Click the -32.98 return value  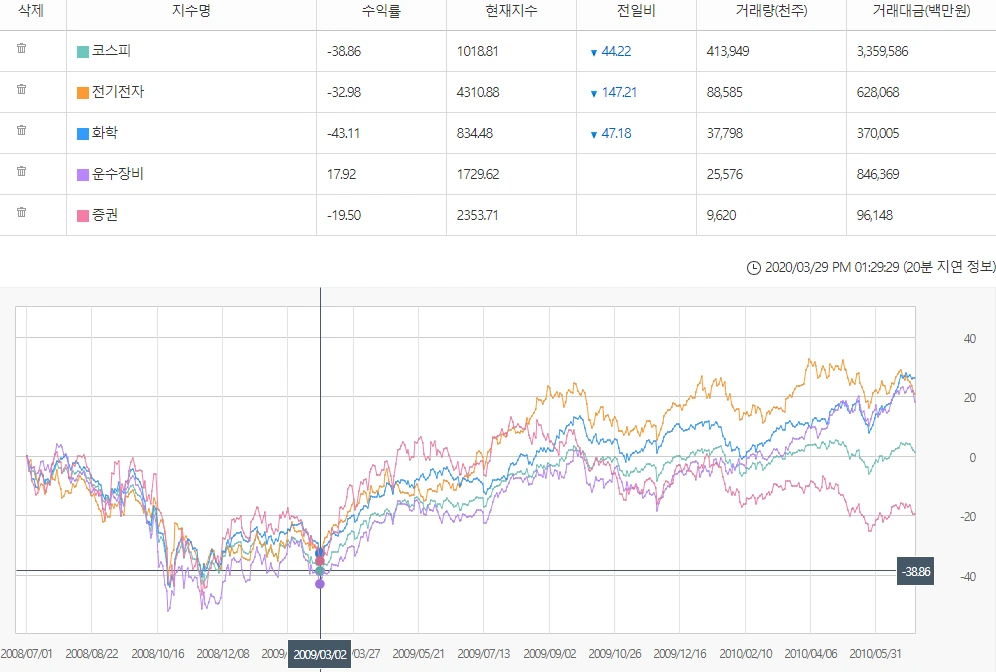344,92
